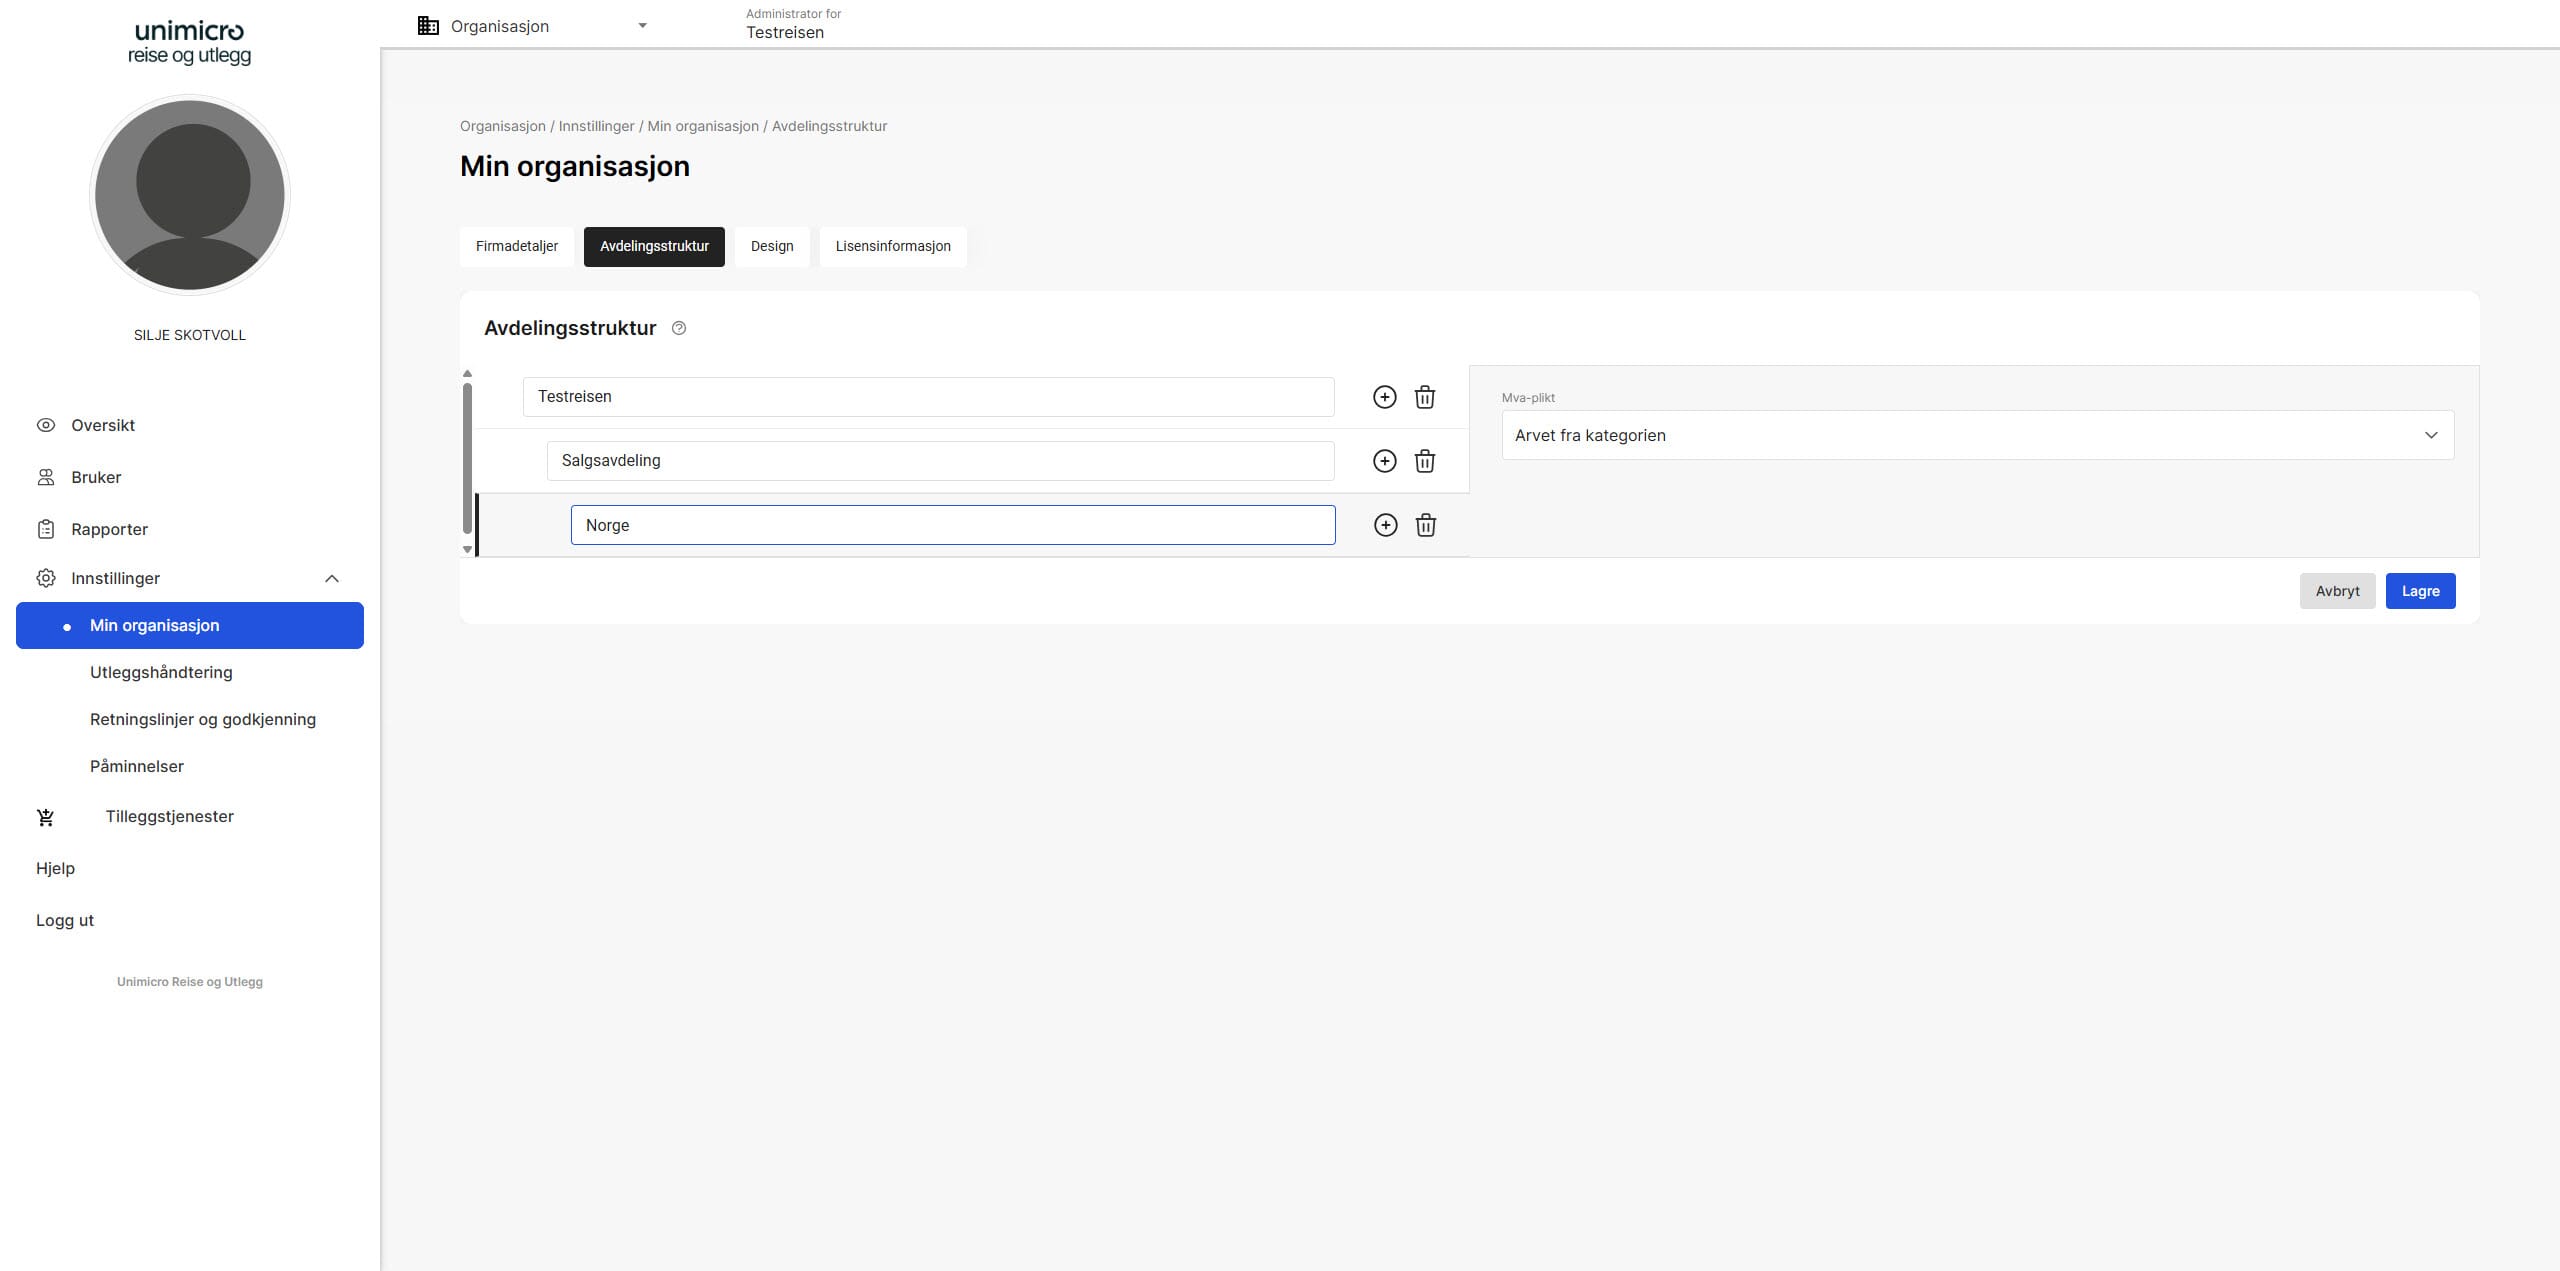Viewport: 2560px width, 1271px height.
Task: Delete the Testreisen department row
Action: point(1425,397)
